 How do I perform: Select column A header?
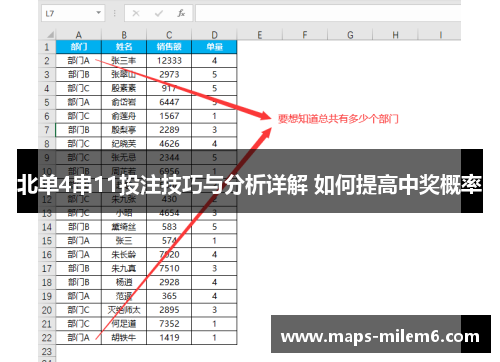coord(79,35)
